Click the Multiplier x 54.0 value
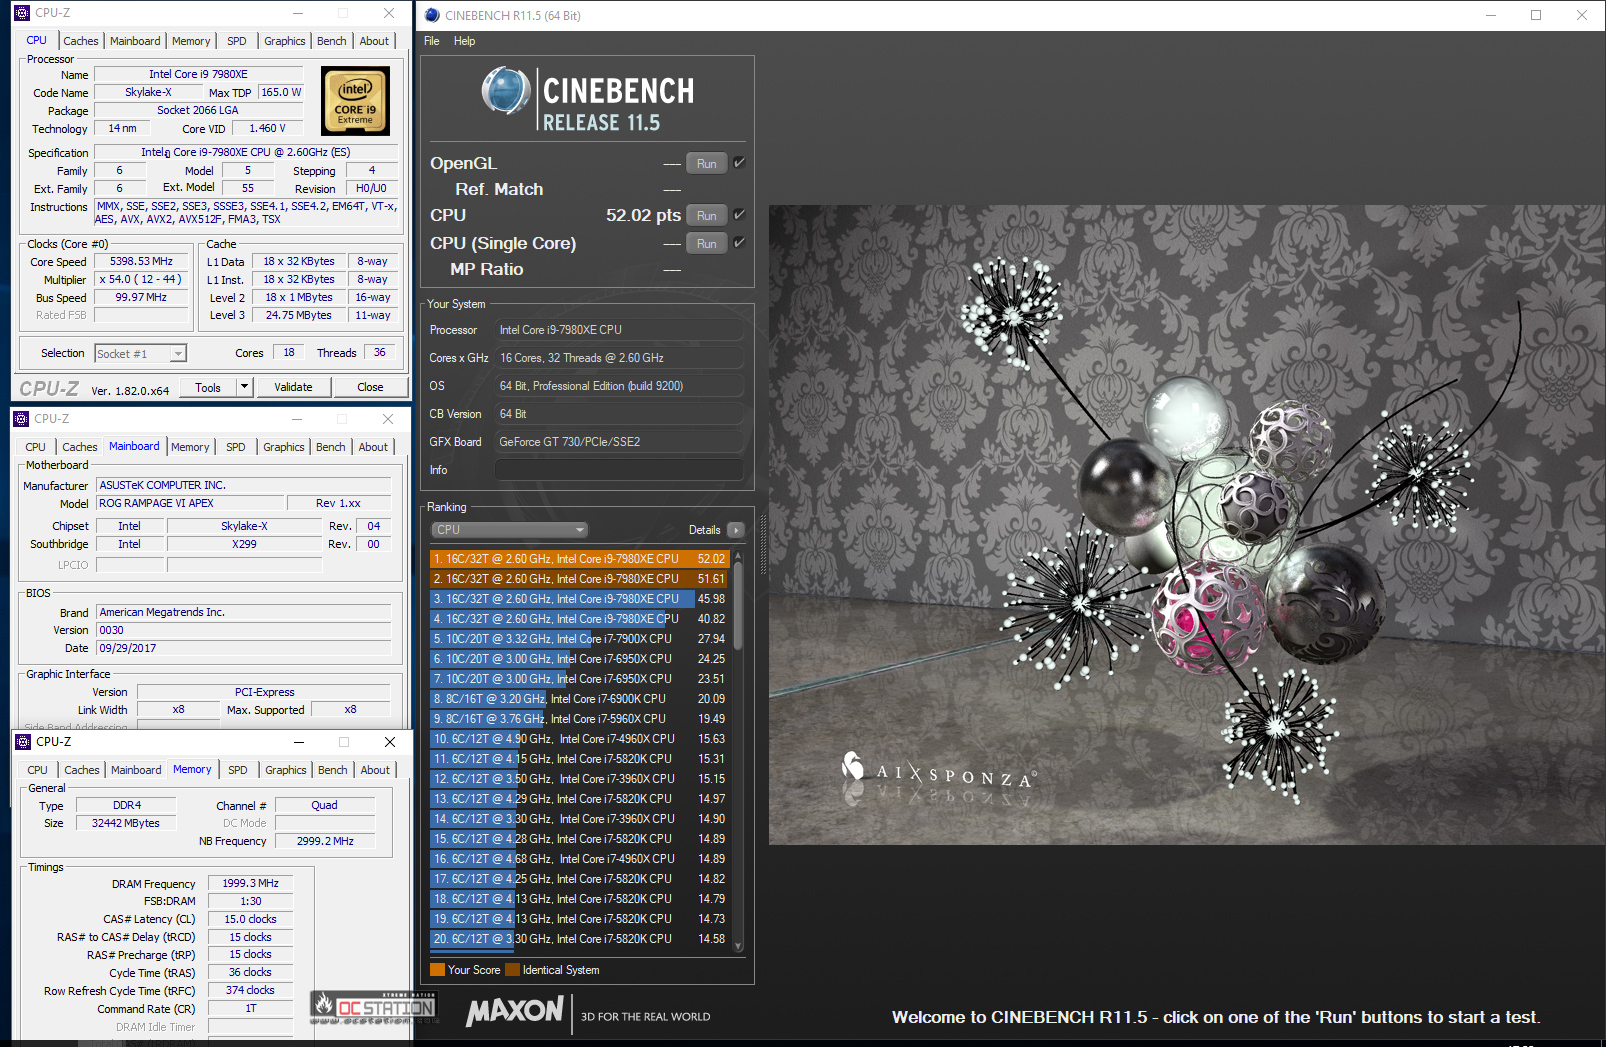1606x1047 pixels. point(142,280)
